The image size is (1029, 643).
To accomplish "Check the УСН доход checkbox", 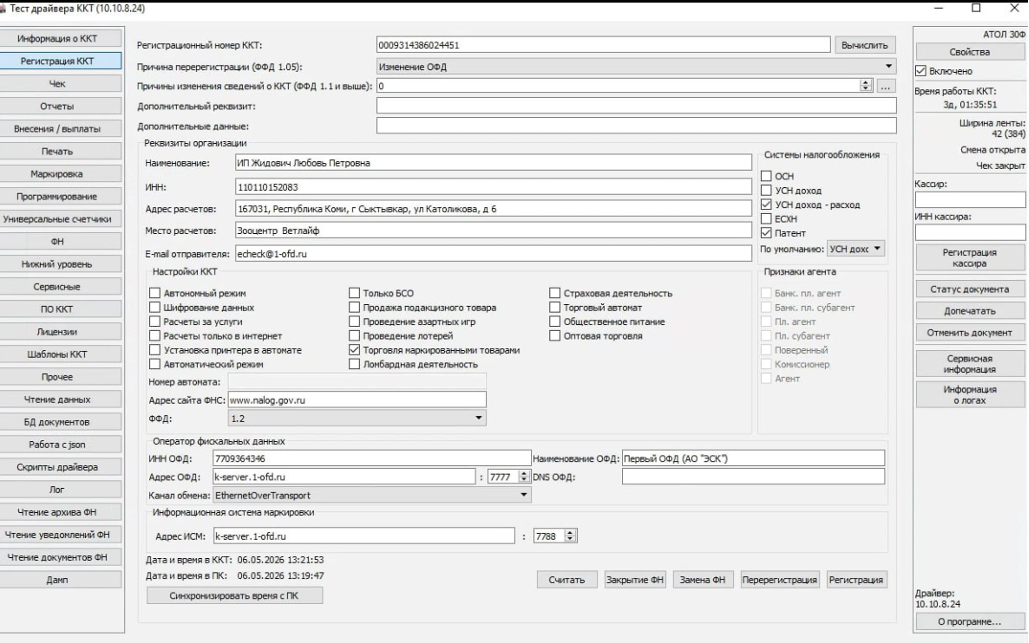I will click(x=766, y=190).
